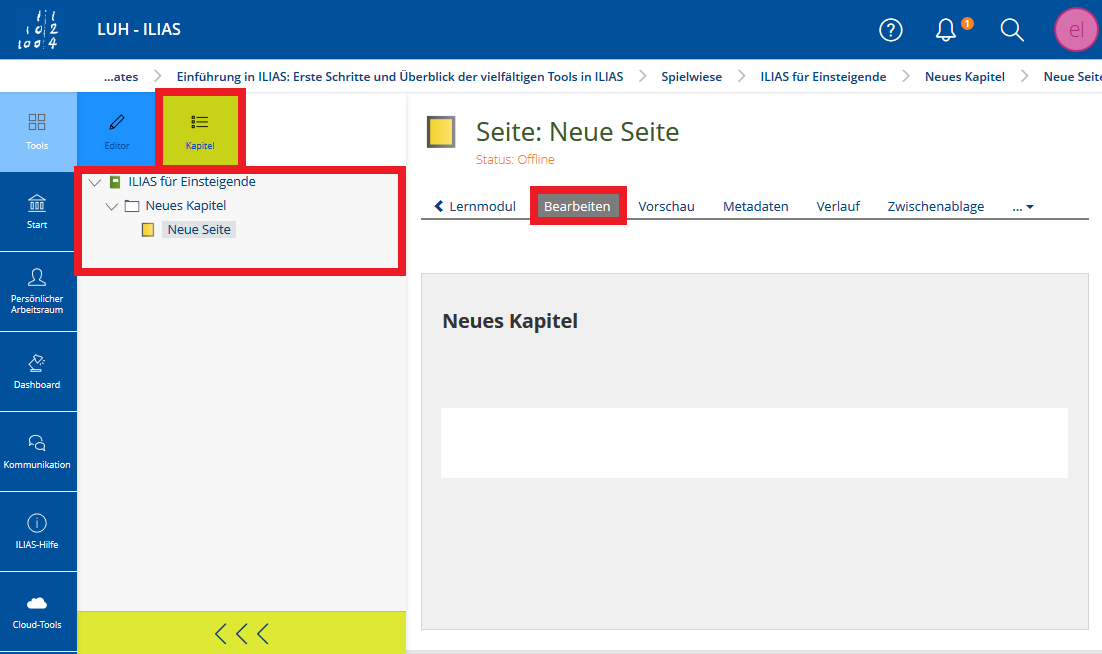Switch to the Zwischenablage tab
Screen dimensions: 1102x654
(935, 207)
